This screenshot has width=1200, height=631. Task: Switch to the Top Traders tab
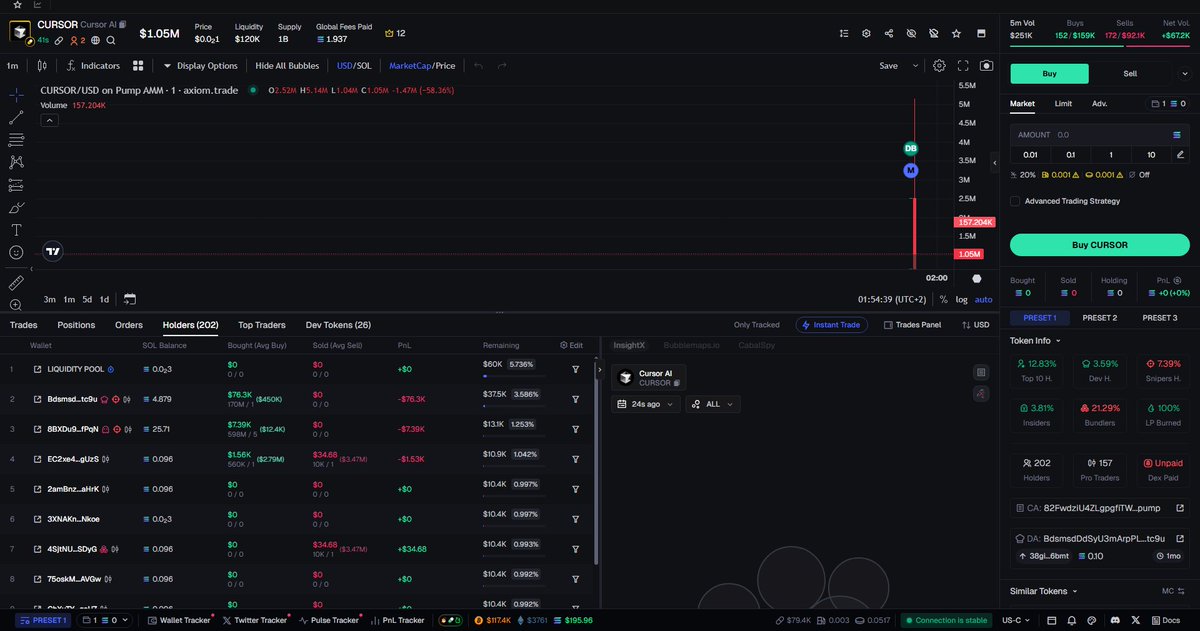(x=262, y=325)
